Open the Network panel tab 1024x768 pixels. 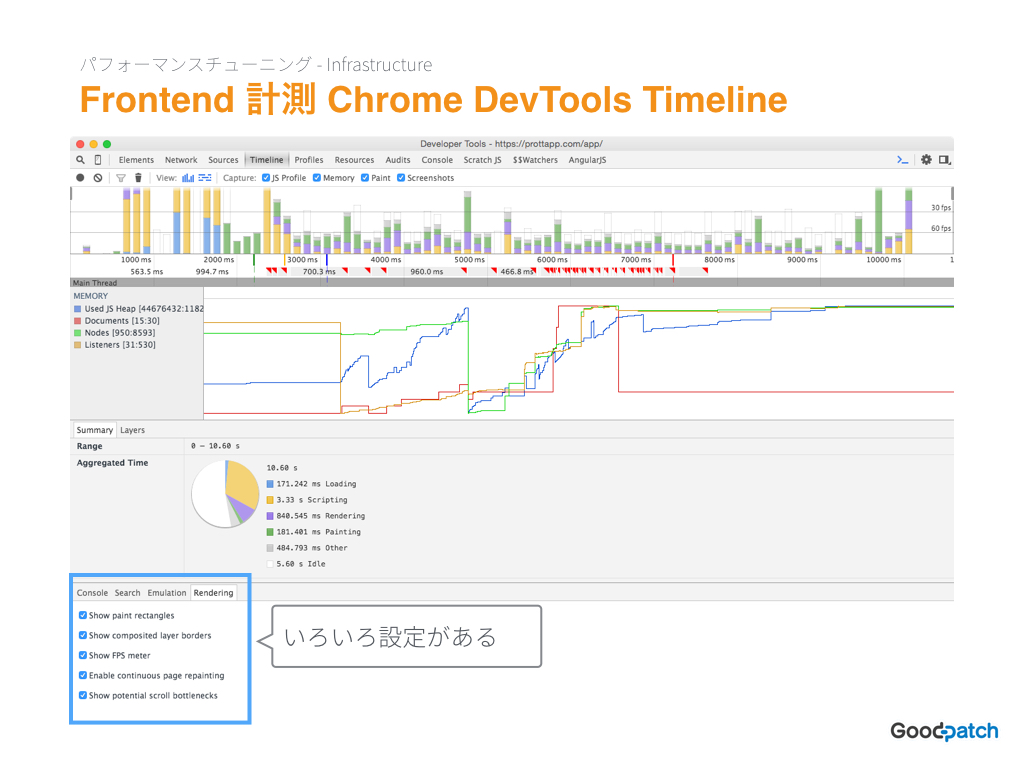pos(181,160)
